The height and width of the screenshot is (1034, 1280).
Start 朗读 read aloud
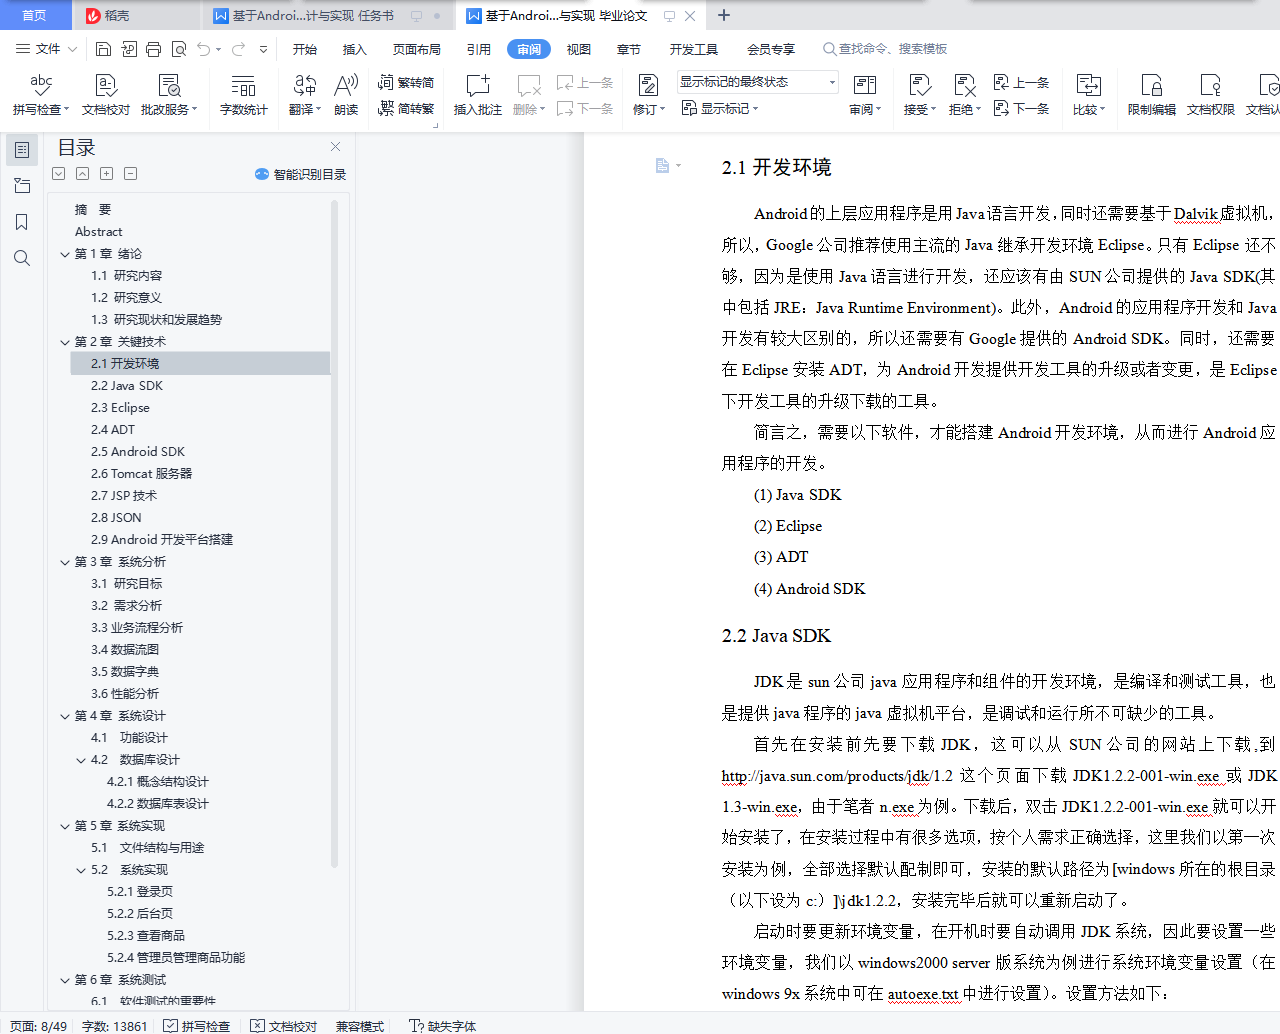pos(346,95)
